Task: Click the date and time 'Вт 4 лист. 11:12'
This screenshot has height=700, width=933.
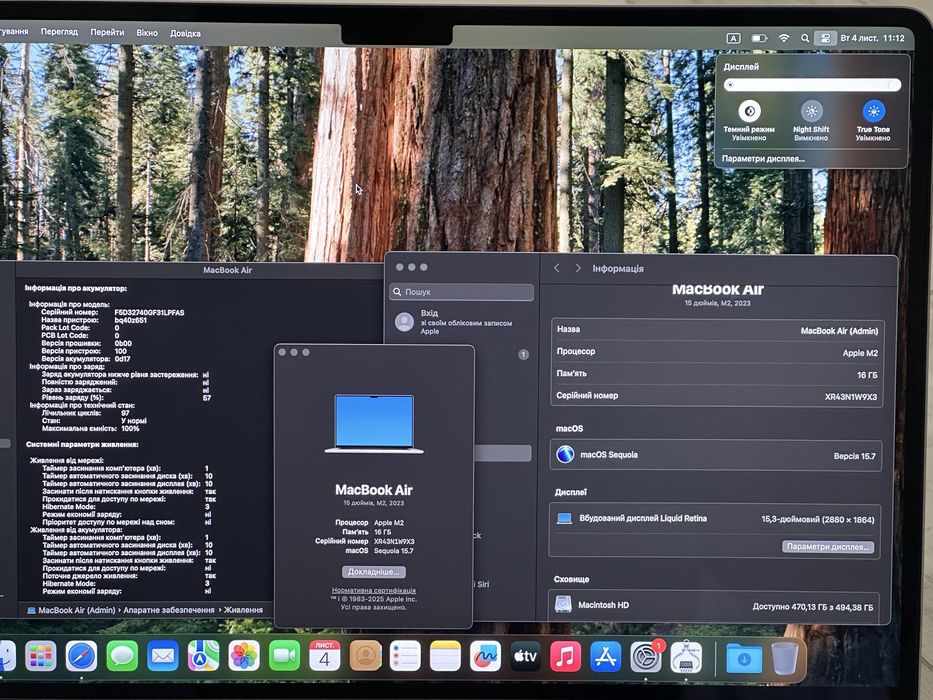Action: (x=872, y=38)
